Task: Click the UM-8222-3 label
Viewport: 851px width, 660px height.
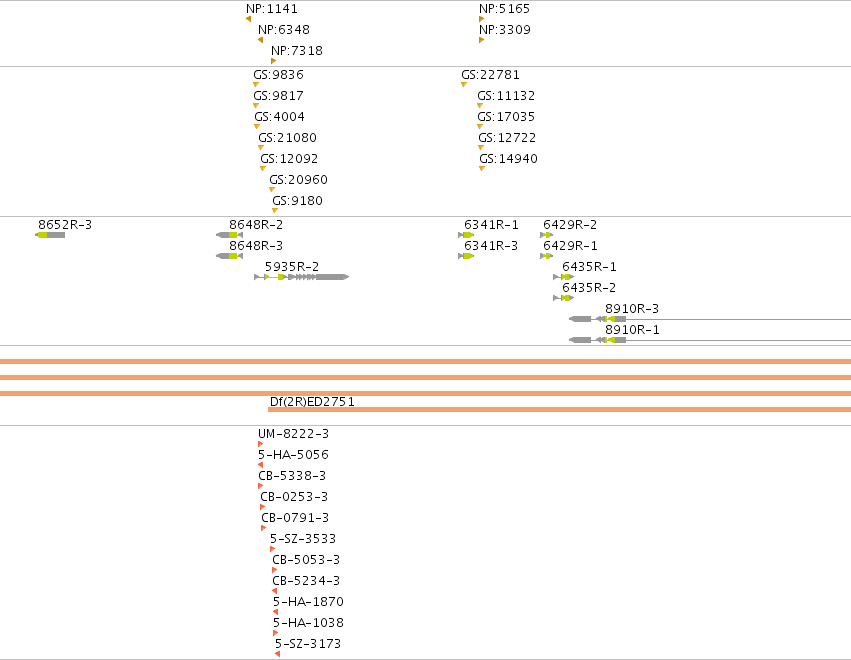Action: [x=294, y=434]
